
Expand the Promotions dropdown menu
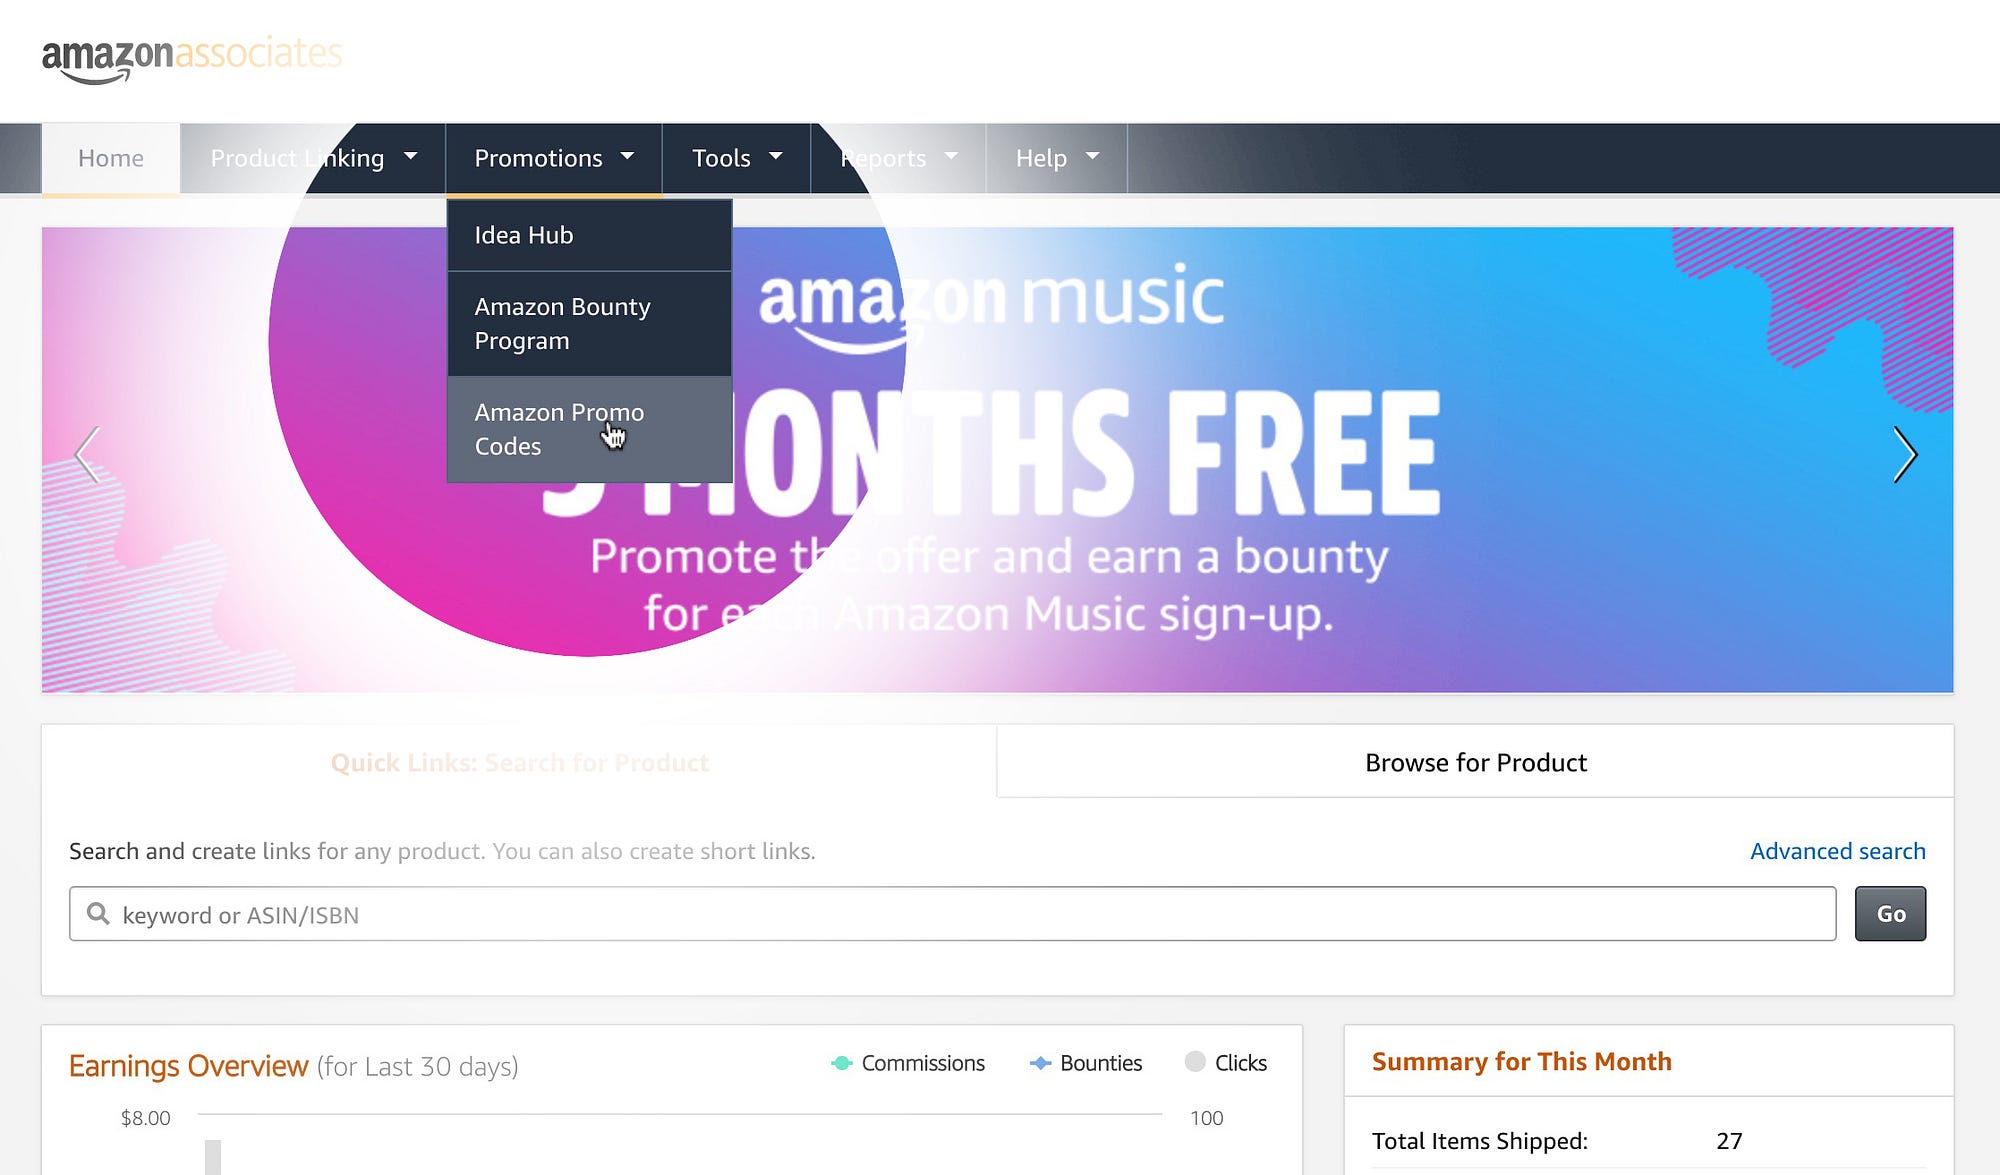[x=552, y=157]
